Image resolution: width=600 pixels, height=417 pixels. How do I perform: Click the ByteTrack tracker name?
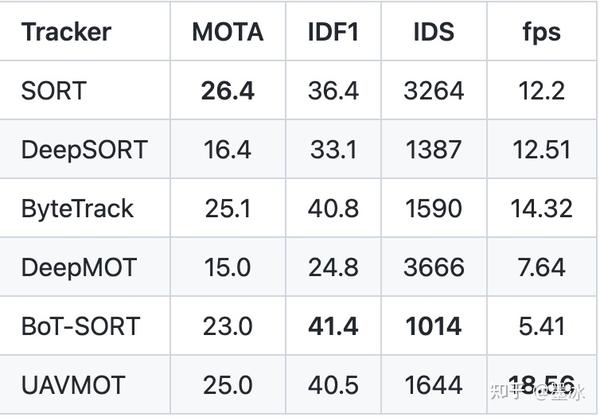77,209
